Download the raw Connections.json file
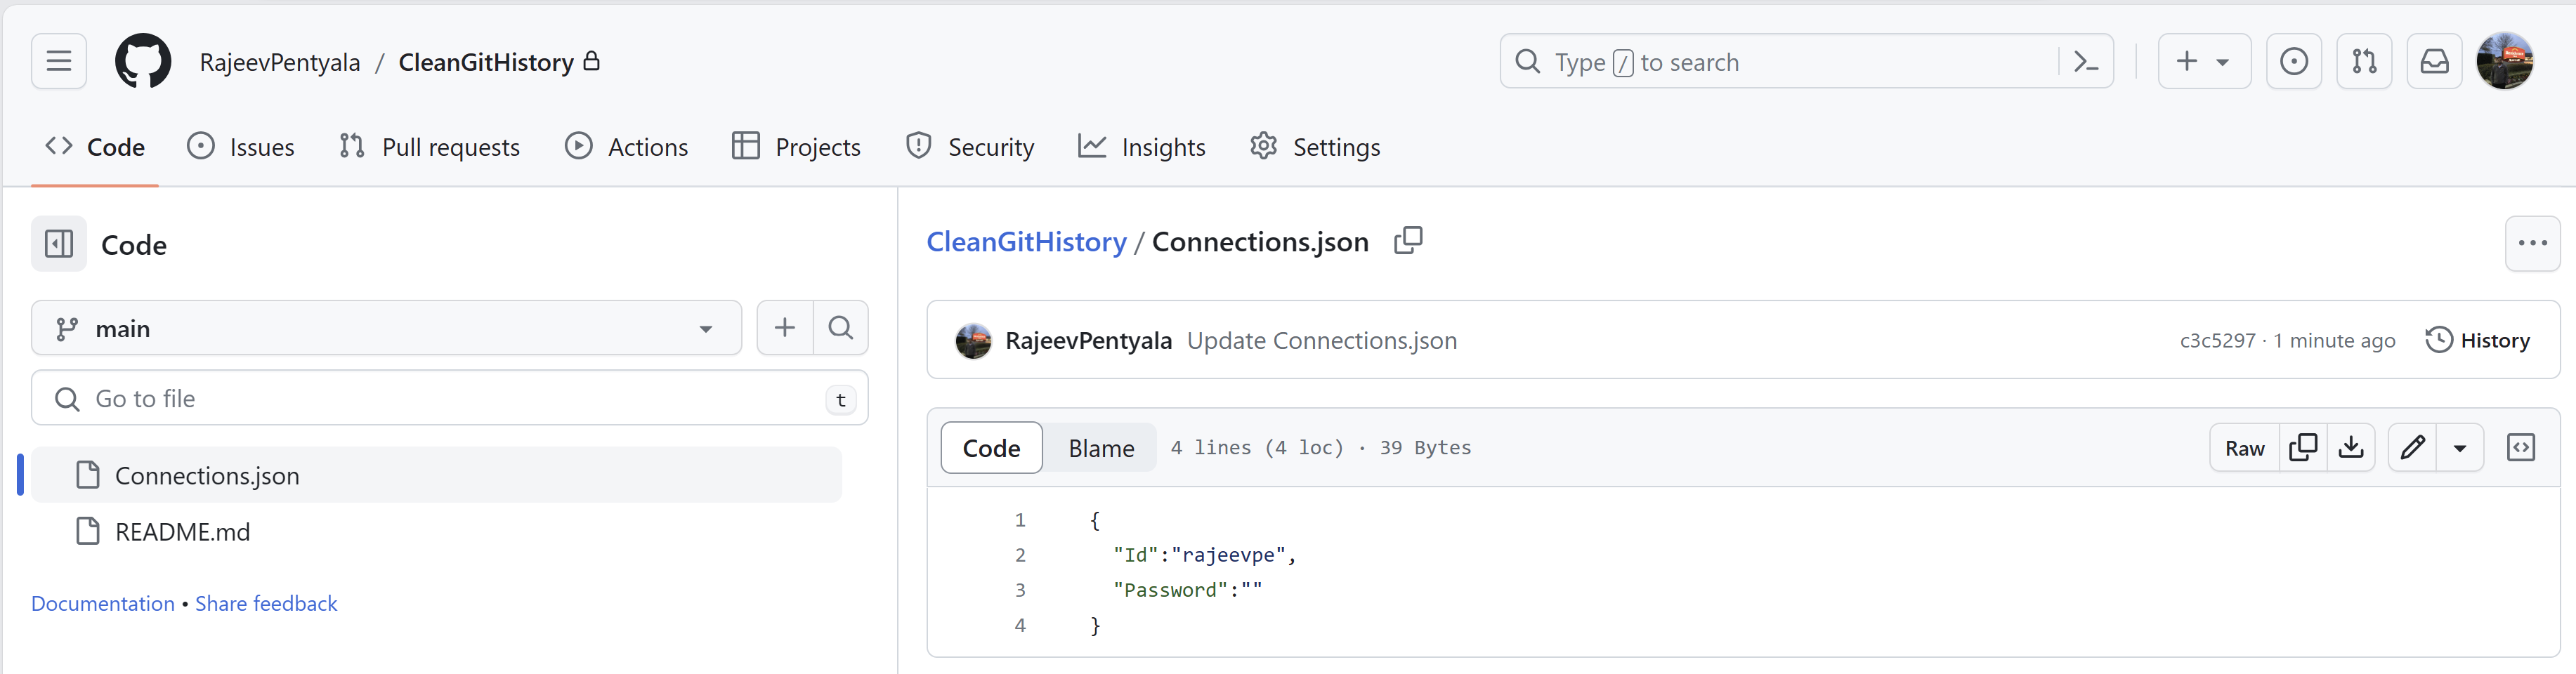The height and width of the screenshot is (674, 2576). 2352,447
